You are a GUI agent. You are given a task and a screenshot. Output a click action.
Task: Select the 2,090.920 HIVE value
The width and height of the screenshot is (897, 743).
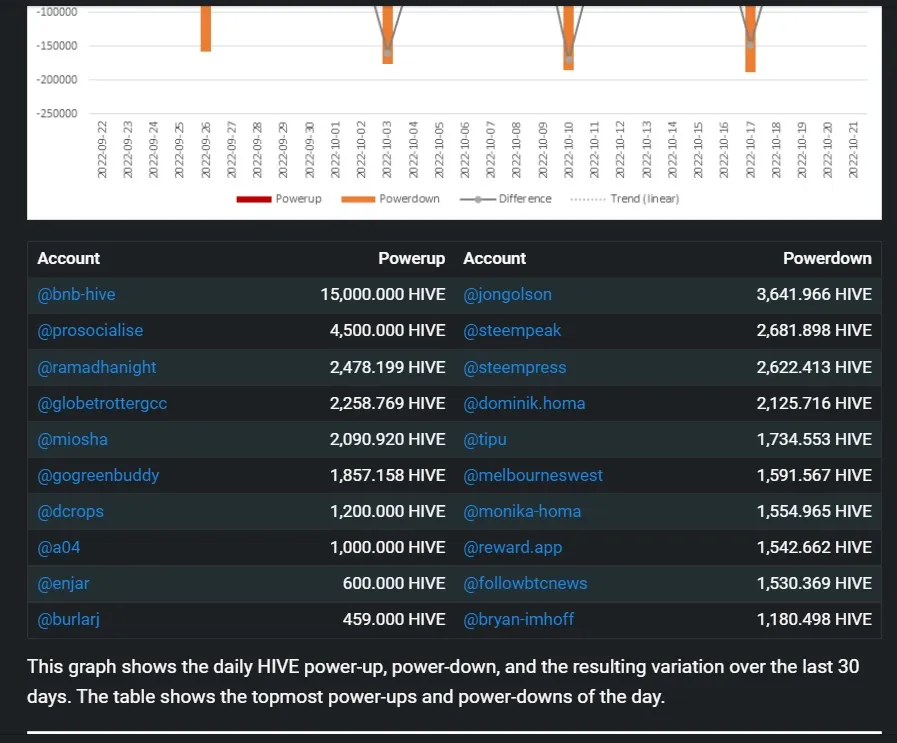[387, 439]
